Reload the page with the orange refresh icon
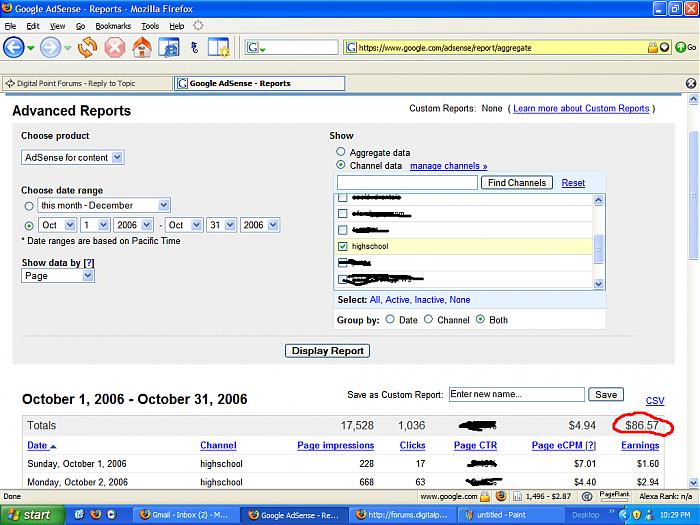The height and width of the screenshot is (525, 700). [88, 47]
